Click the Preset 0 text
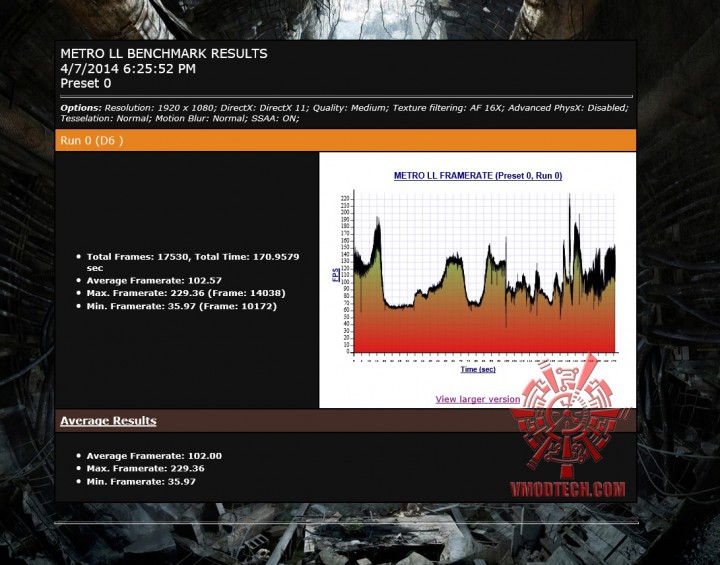 pos(86,84)
